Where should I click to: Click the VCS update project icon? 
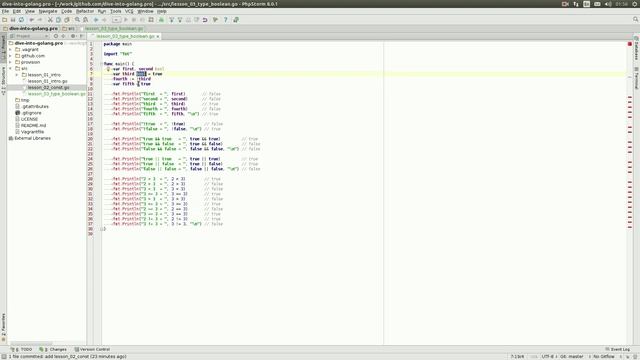point(171,20)
